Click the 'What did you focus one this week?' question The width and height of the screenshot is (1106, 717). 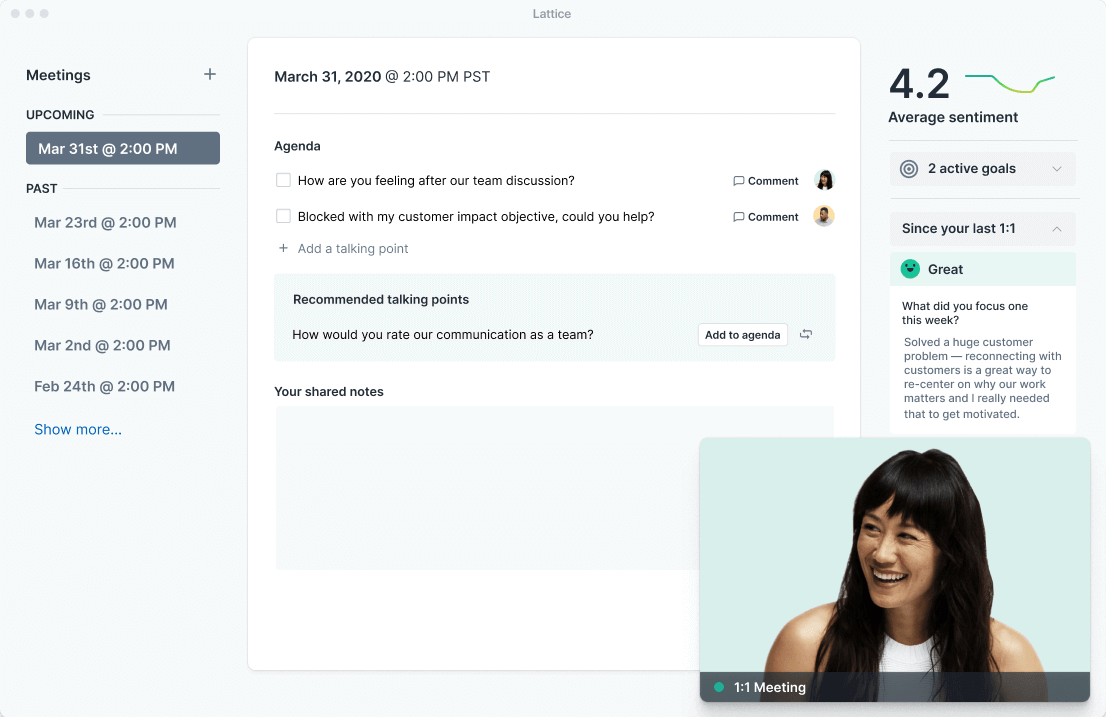[964, 313]
